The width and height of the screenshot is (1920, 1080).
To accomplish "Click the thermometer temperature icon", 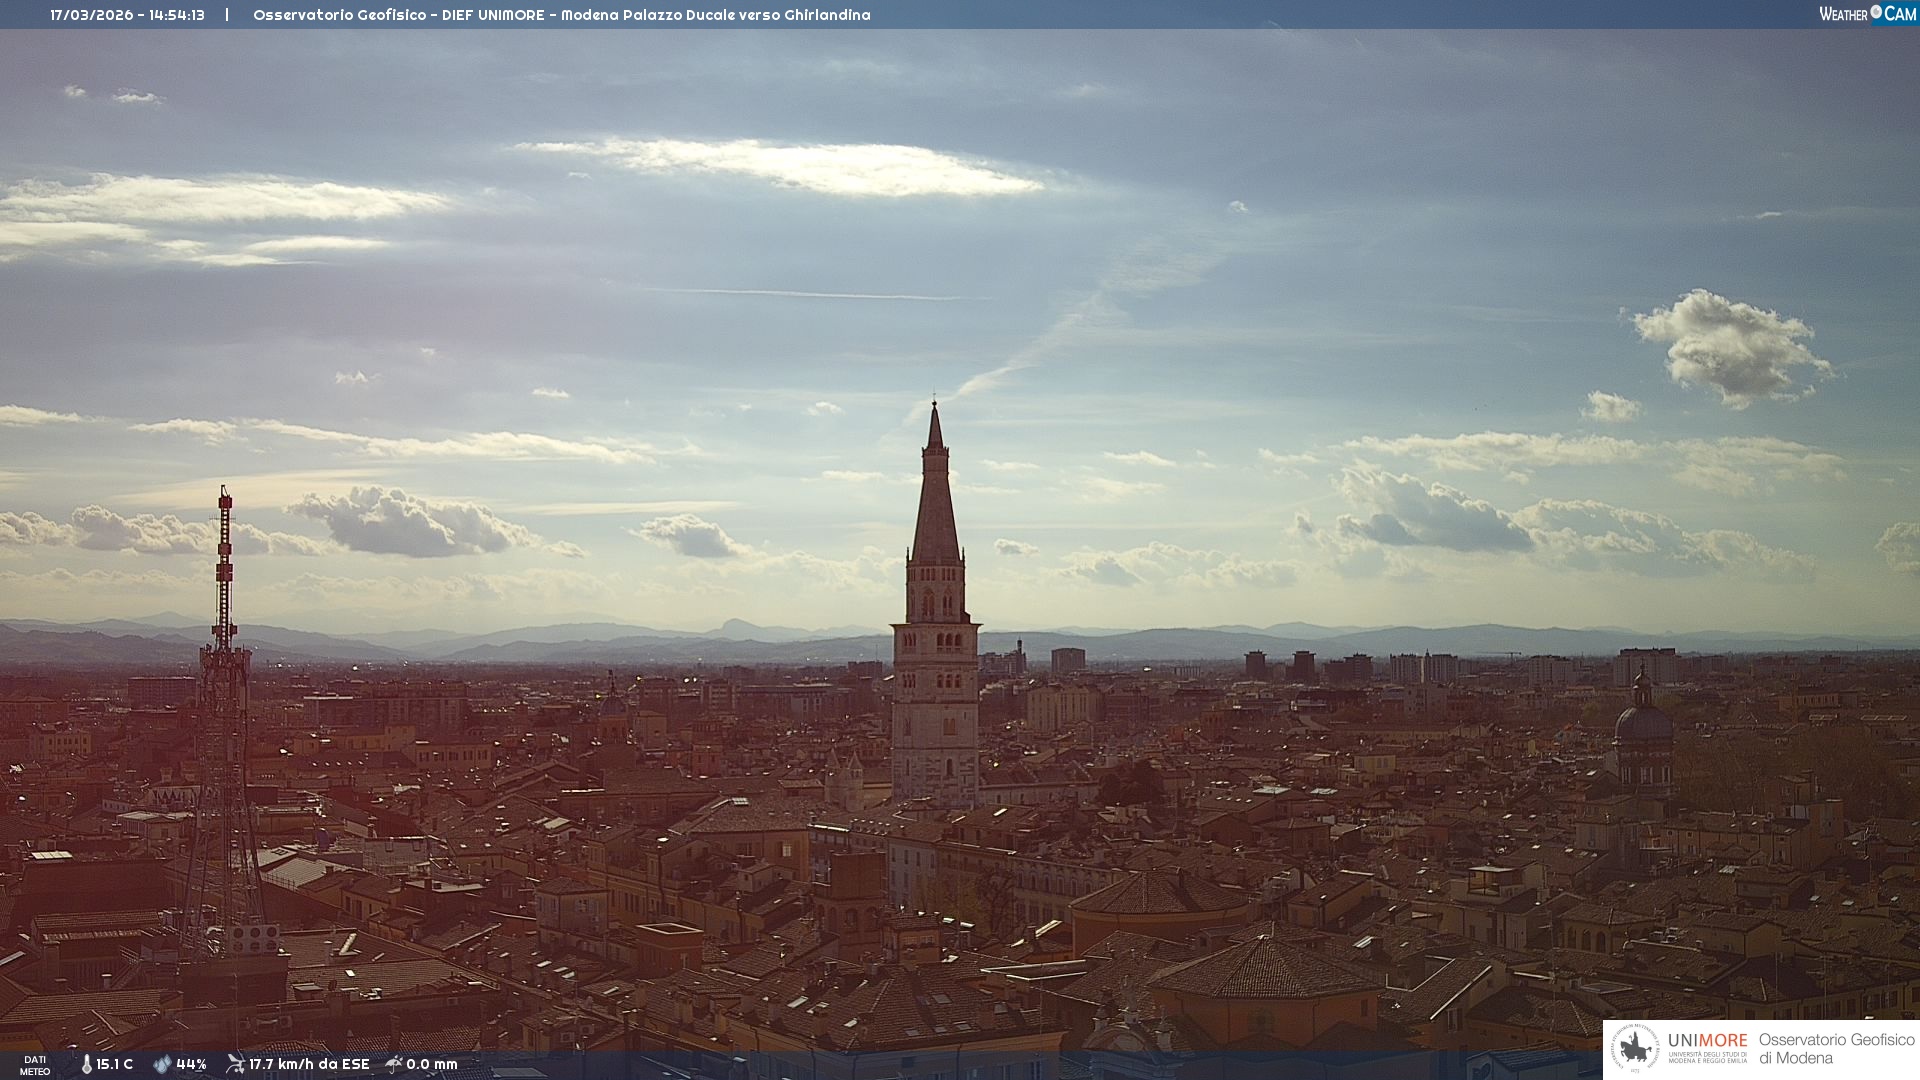I will click(x=87, y=1064).
